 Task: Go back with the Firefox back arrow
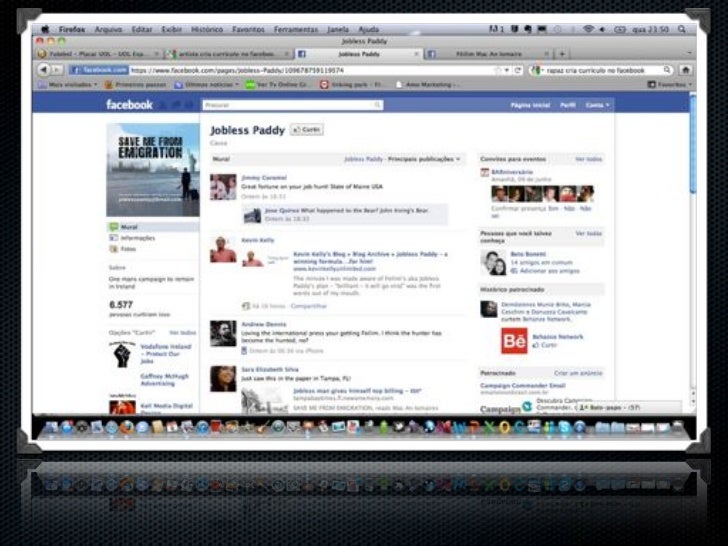pyautogui.click(x=44, y=70)
